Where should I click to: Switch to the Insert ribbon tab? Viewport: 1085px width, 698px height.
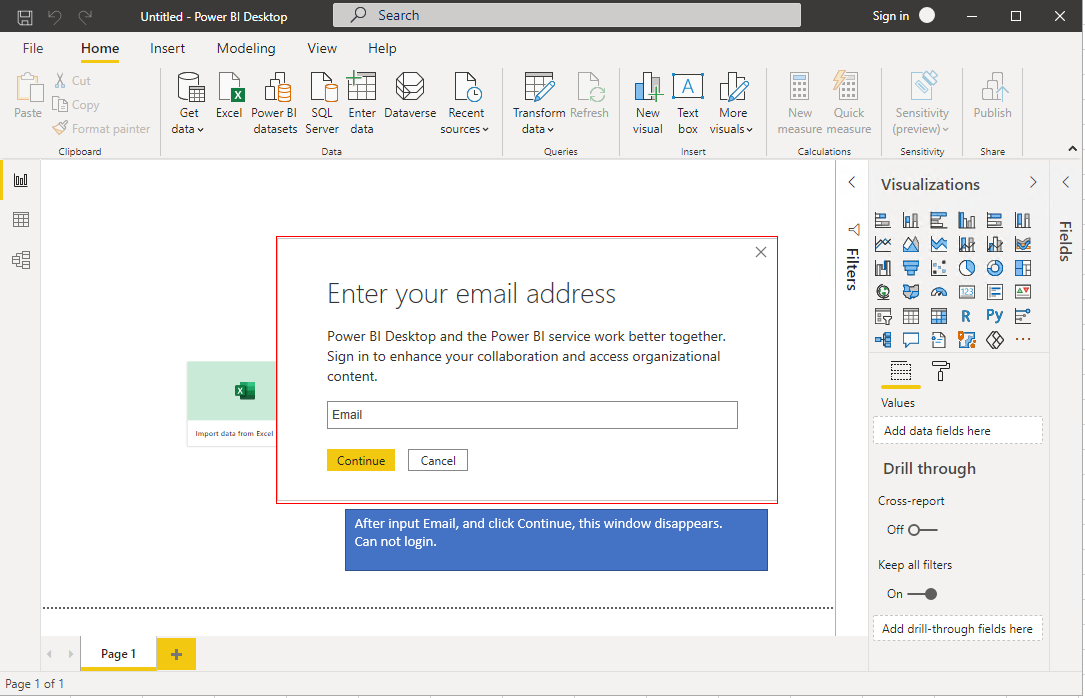tap(167, 48)
